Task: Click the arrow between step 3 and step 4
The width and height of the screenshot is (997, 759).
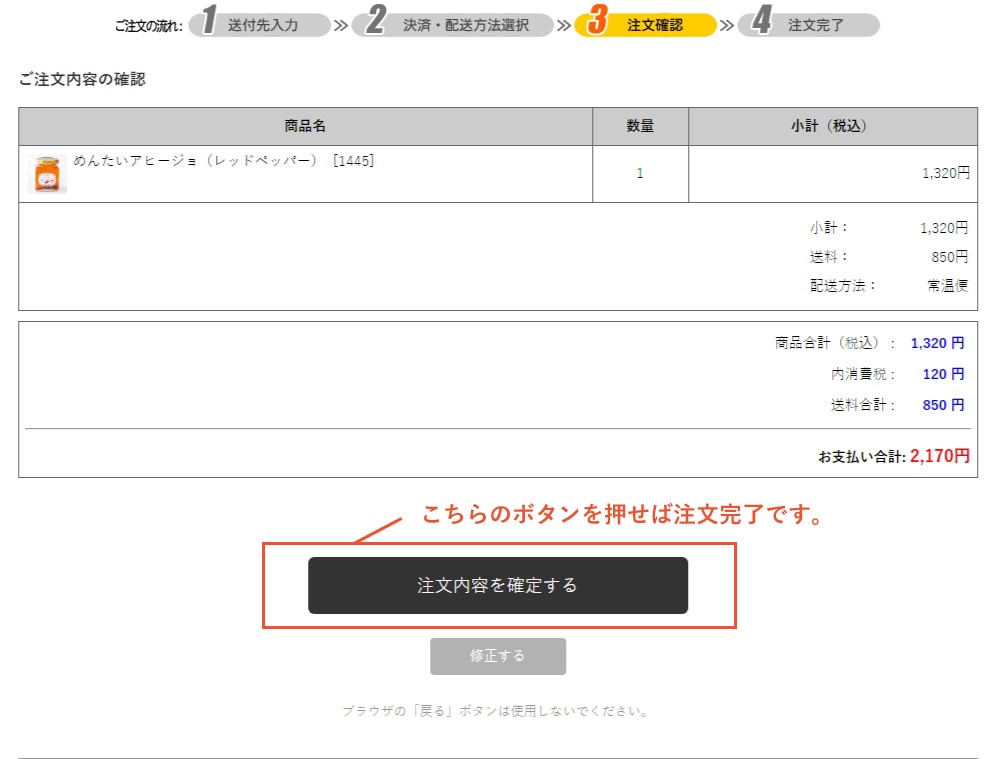Action: [726, 25]
